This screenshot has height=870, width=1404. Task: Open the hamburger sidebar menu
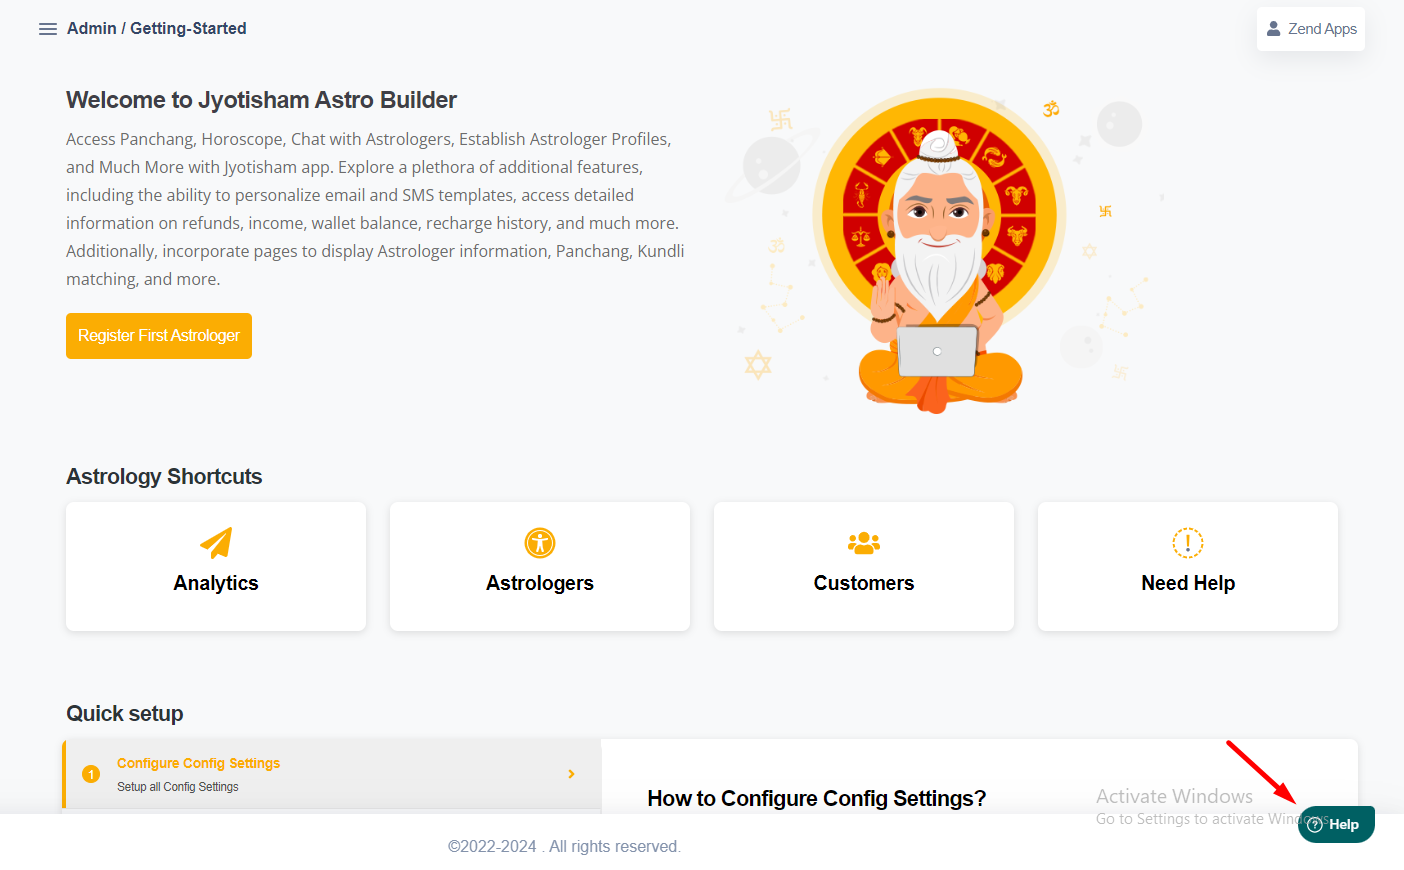pos(48,29)
